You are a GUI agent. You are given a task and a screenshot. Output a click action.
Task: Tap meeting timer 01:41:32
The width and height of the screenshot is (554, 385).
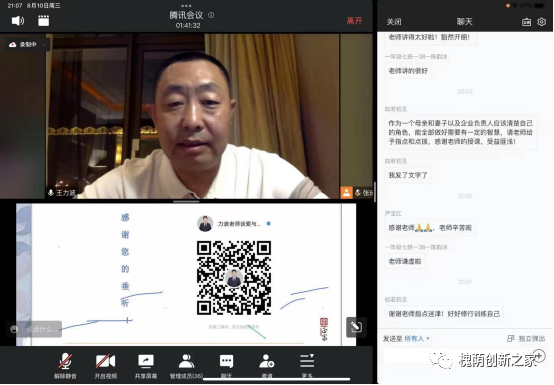pos(188,26)
